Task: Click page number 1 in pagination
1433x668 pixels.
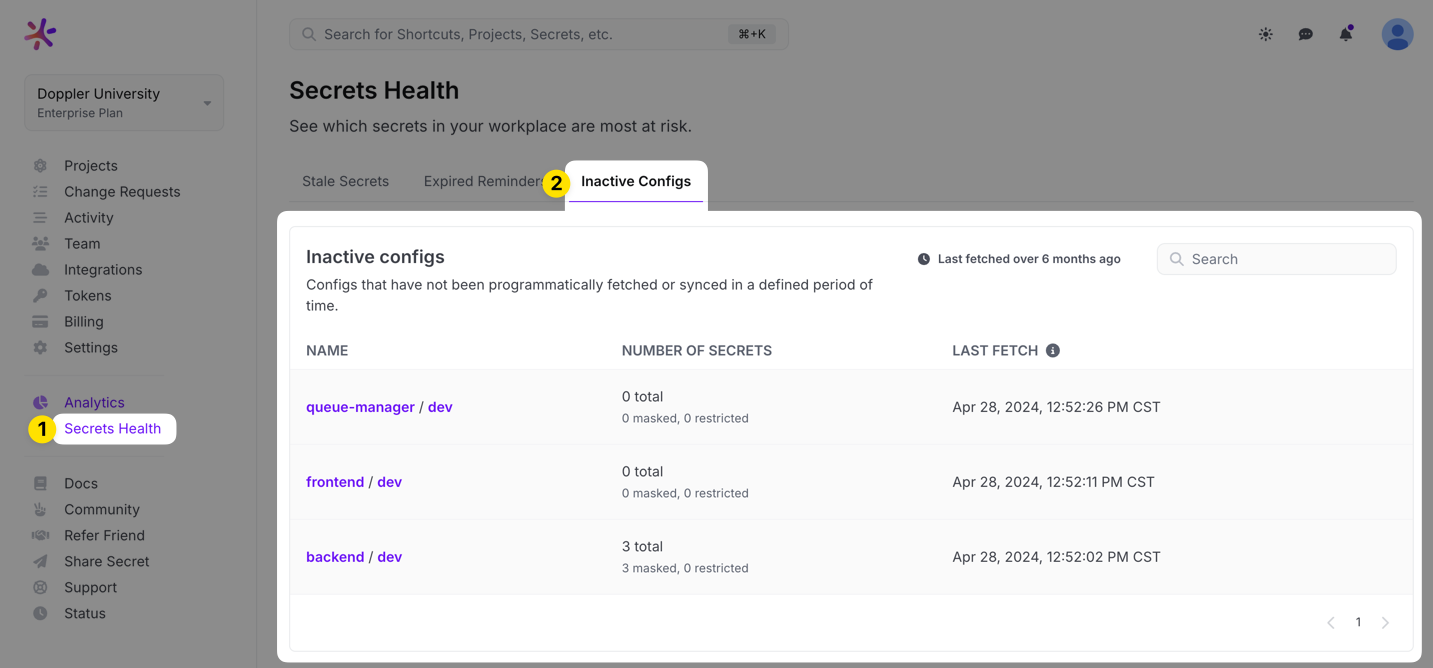Action: [1358, 623]
